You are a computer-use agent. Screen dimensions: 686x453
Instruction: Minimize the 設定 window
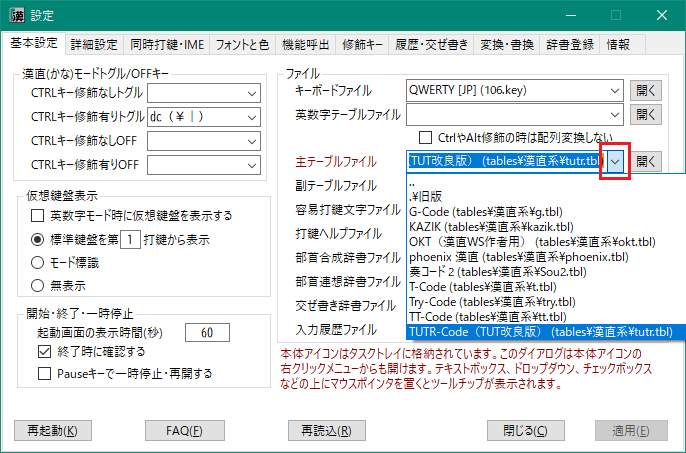[570, 15]
